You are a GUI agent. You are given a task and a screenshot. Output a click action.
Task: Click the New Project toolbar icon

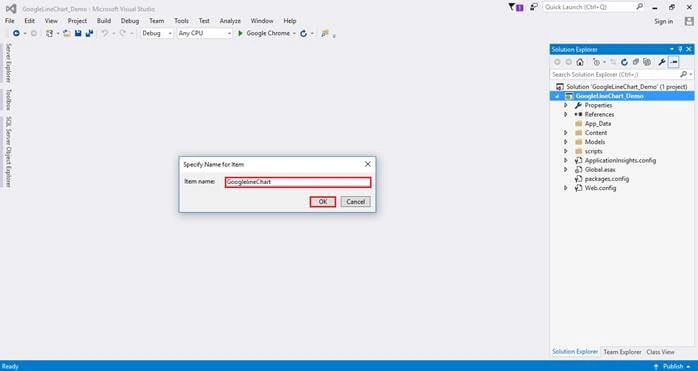coord(49,33)
